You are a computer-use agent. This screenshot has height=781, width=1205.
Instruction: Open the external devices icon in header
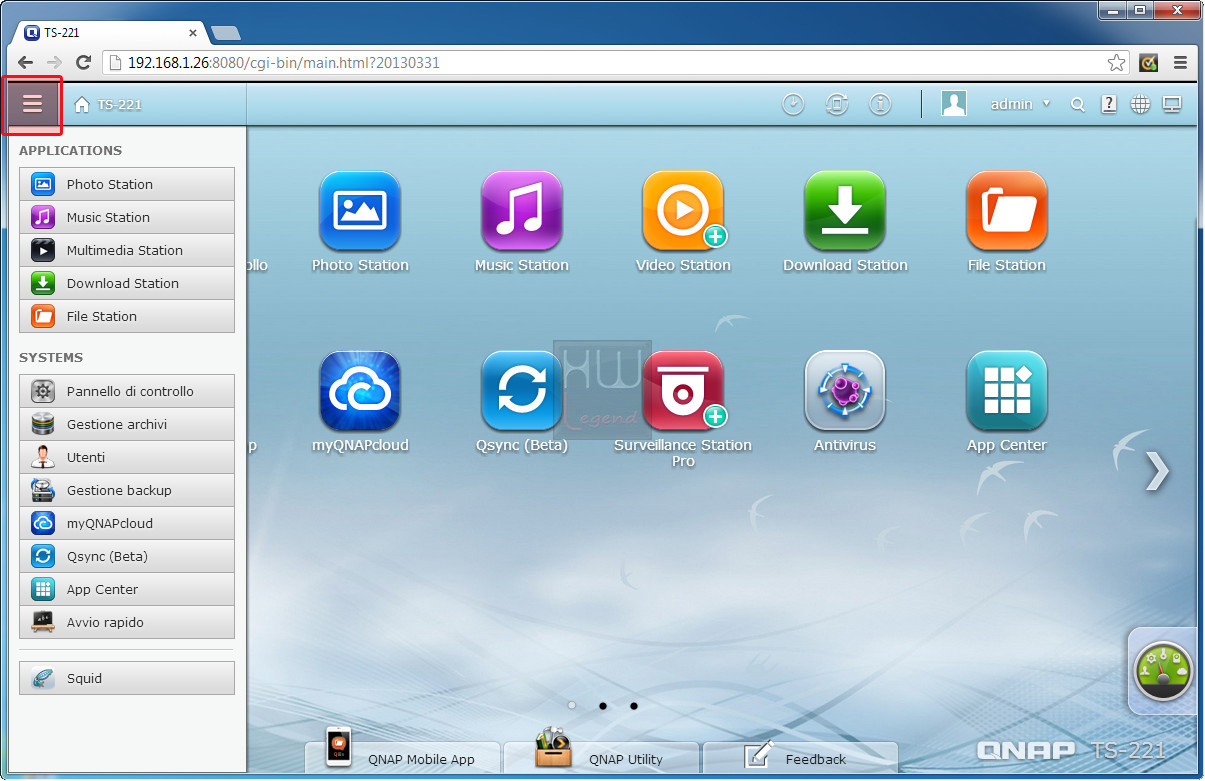tap(837, 104)
